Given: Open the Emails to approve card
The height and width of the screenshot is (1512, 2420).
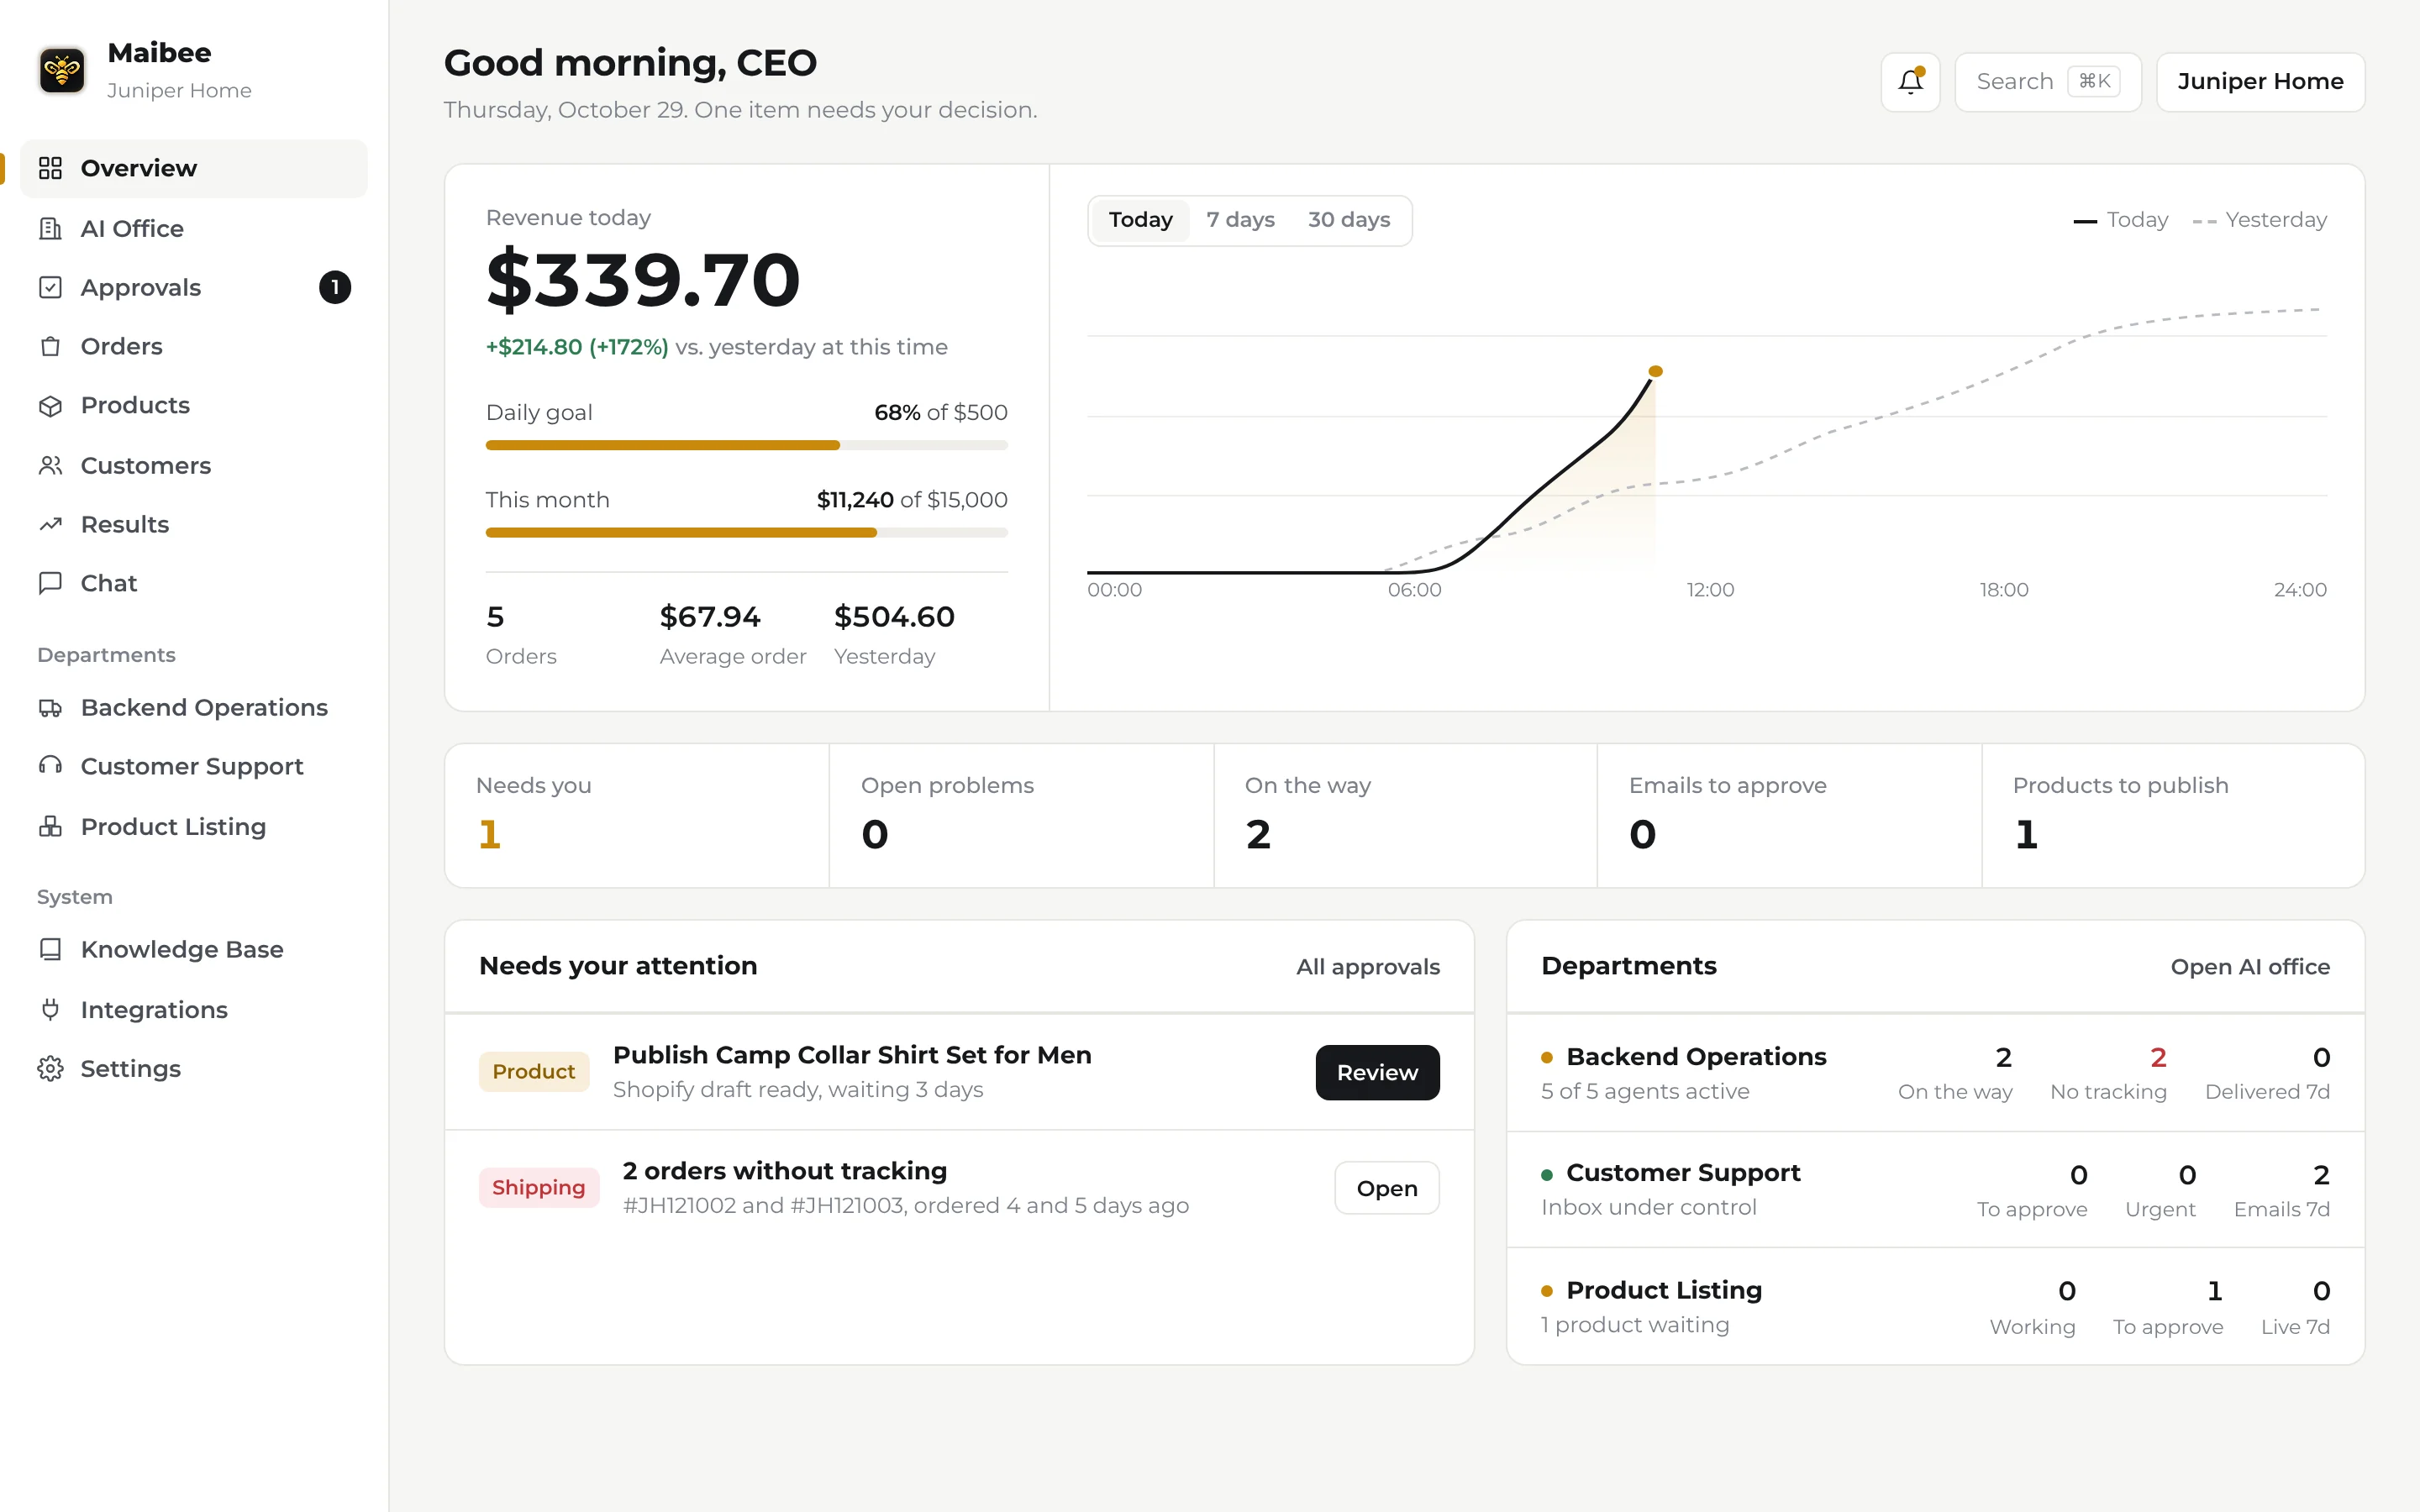Looking at the screenshot, I should [x=1789, y=815].
